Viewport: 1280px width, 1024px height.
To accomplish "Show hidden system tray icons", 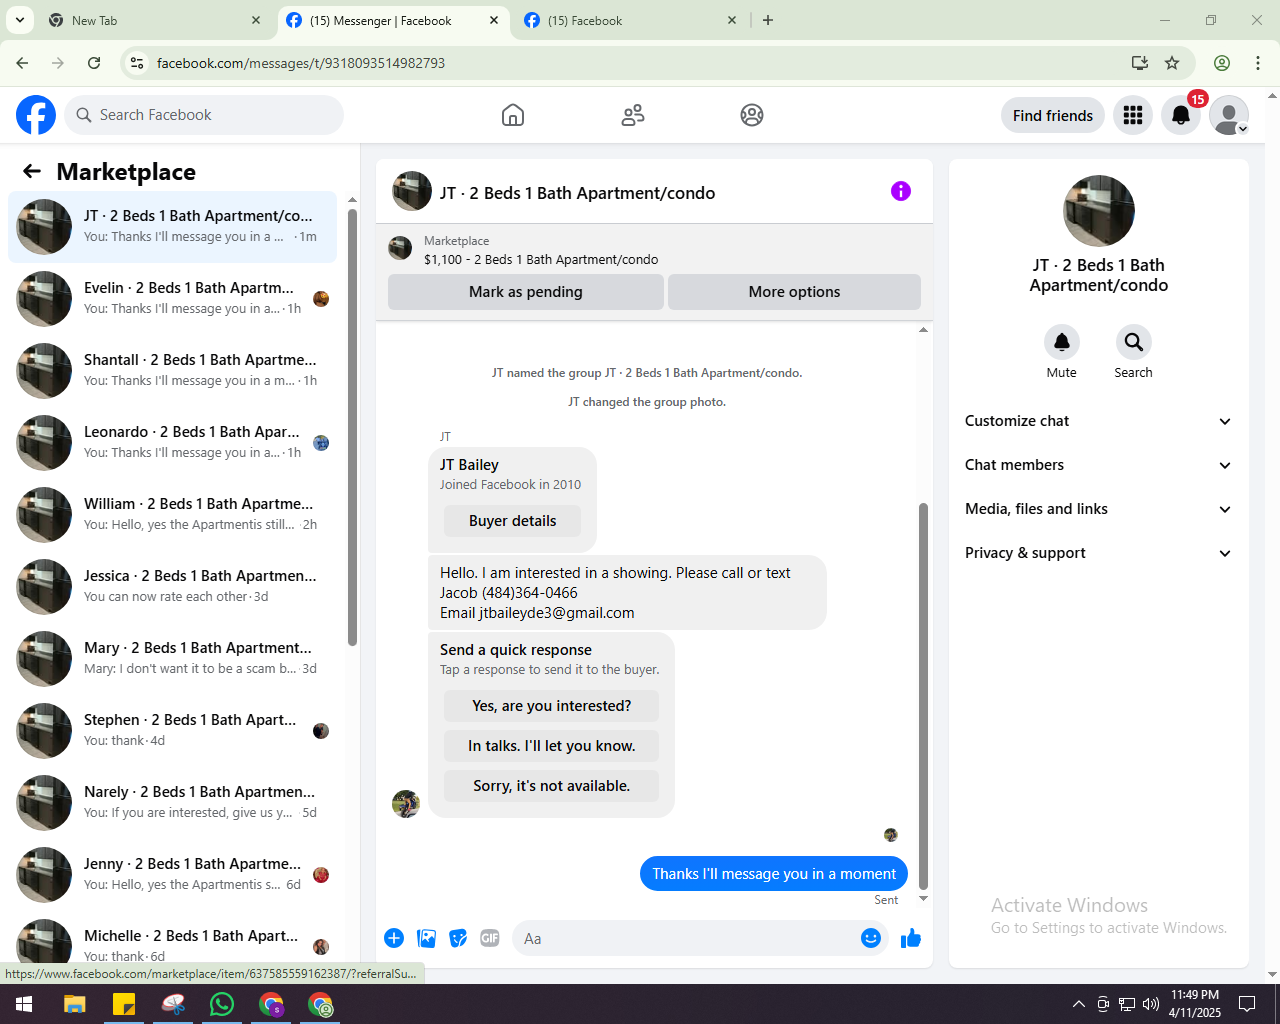I will pos(1078,1004).
